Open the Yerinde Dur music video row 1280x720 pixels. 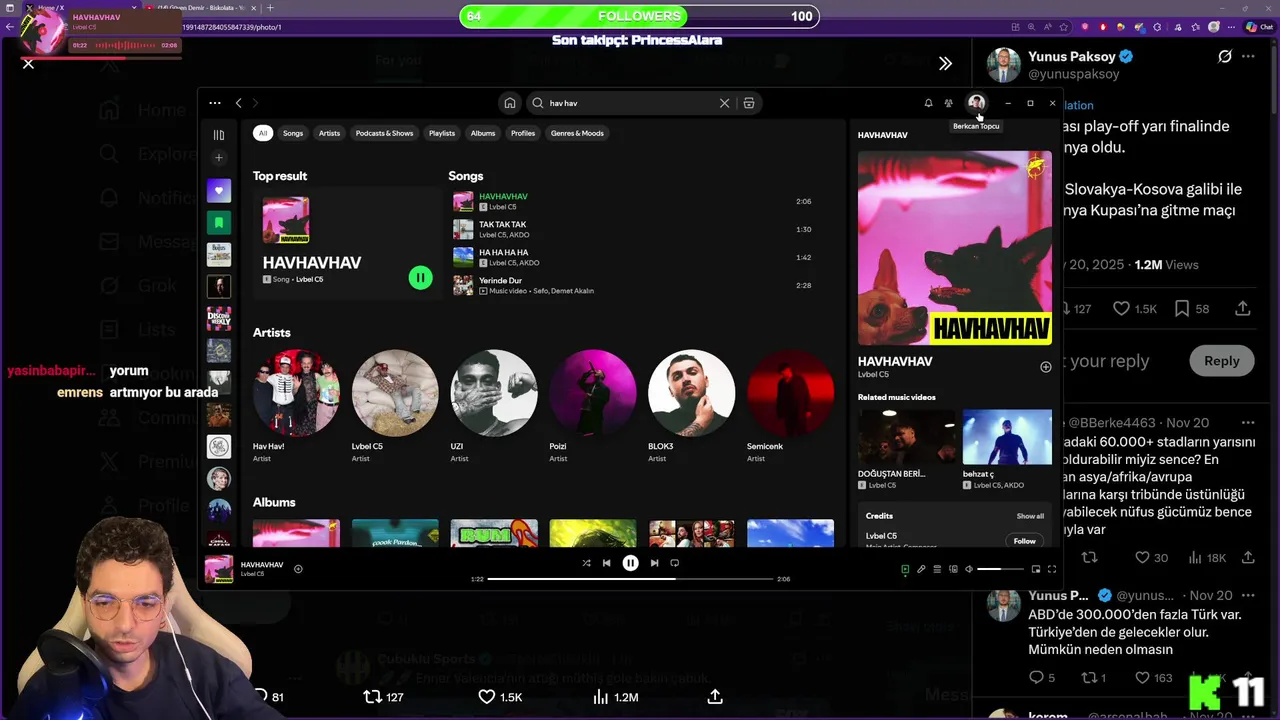(635, 285)
